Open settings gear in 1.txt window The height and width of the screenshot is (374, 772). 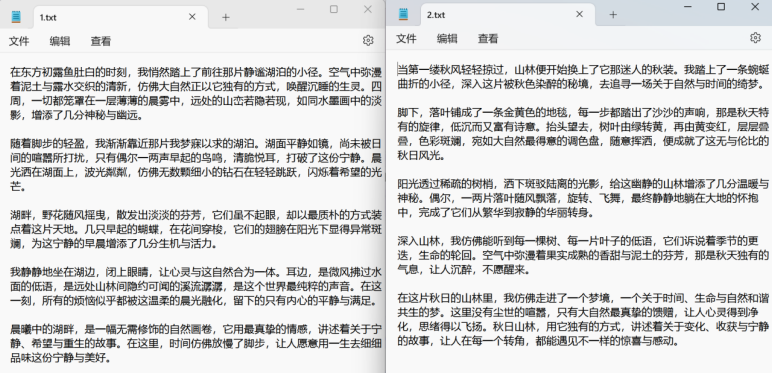coord(368,41)
